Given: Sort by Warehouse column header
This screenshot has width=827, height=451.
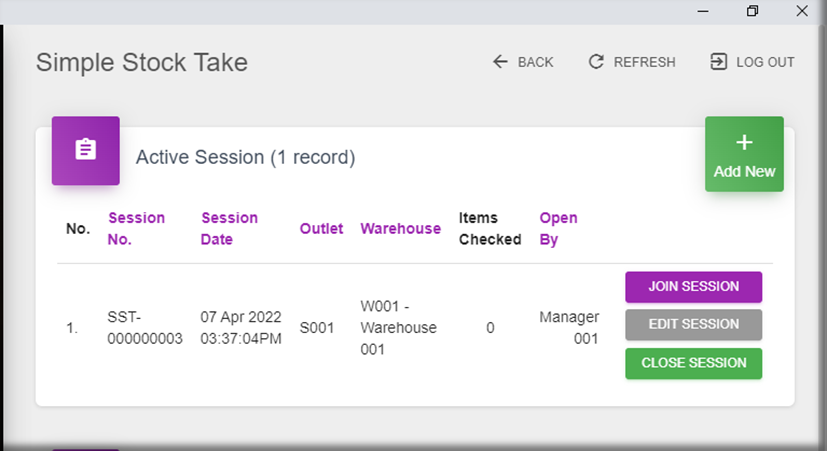Looking at the screenshot, I should coord(400,228).
